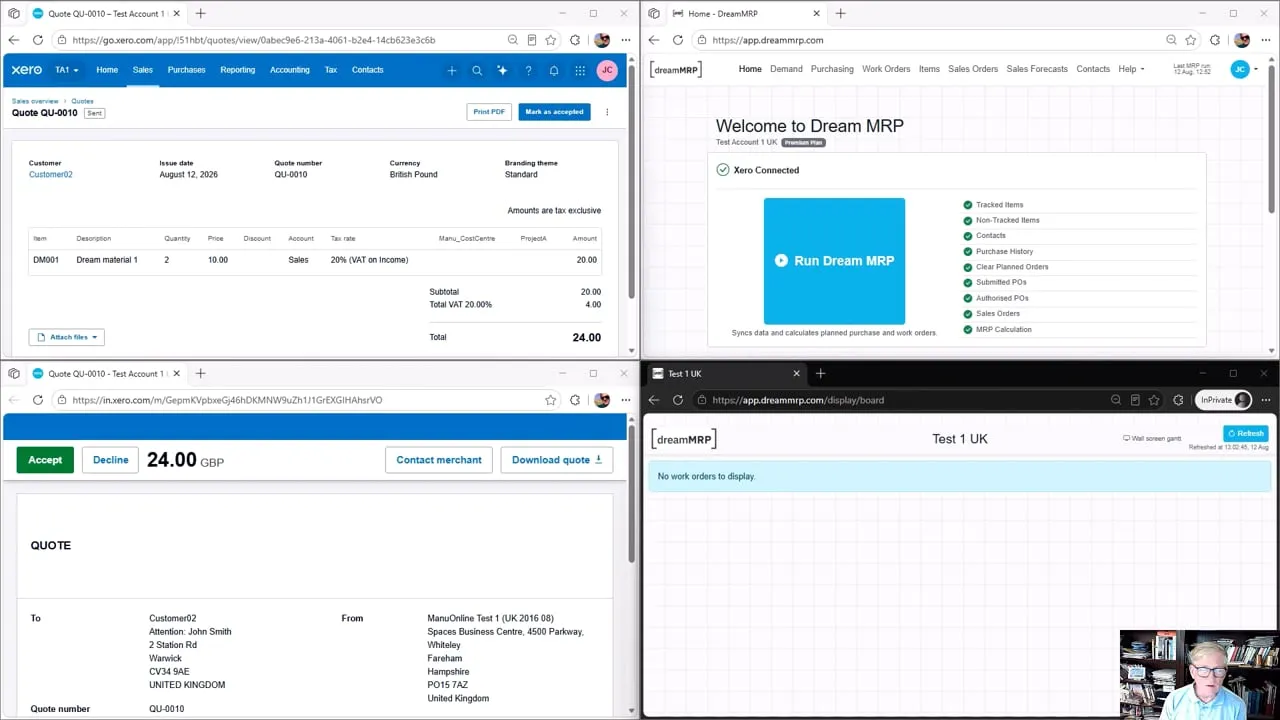Expand the Help menu in Dream MRP
The width and height of the screenshot is (1280, 720).
tap(1131, 69)
